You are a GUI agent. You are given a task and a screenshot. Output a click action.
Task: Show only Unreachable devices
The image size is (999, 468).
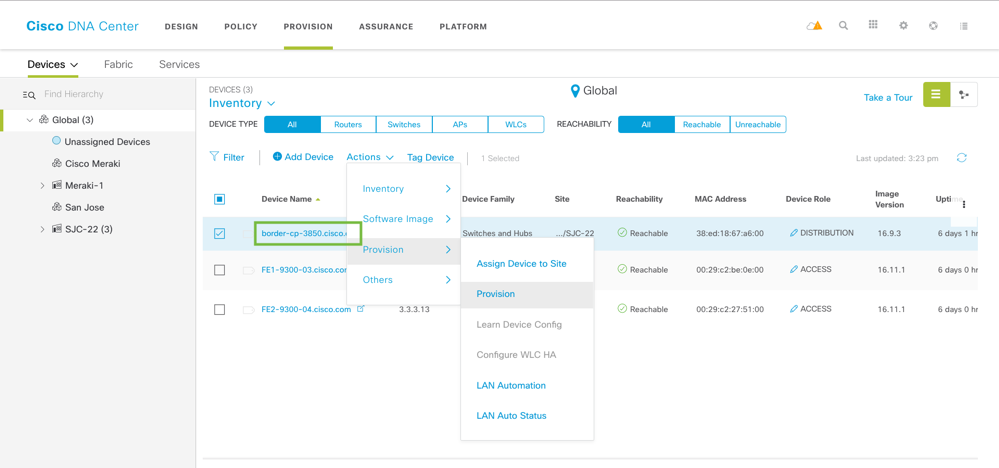click(x=758, y=124)
